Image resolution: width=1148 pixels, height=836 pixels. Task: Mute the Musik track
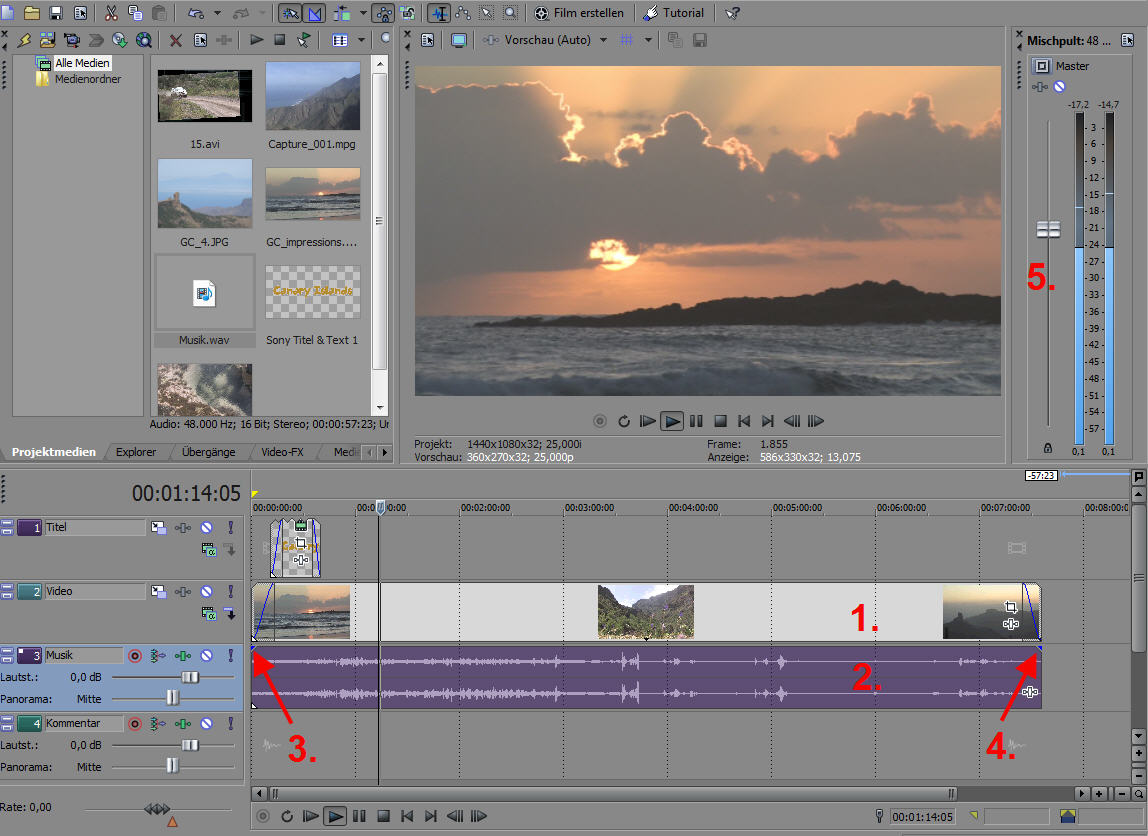207,656
